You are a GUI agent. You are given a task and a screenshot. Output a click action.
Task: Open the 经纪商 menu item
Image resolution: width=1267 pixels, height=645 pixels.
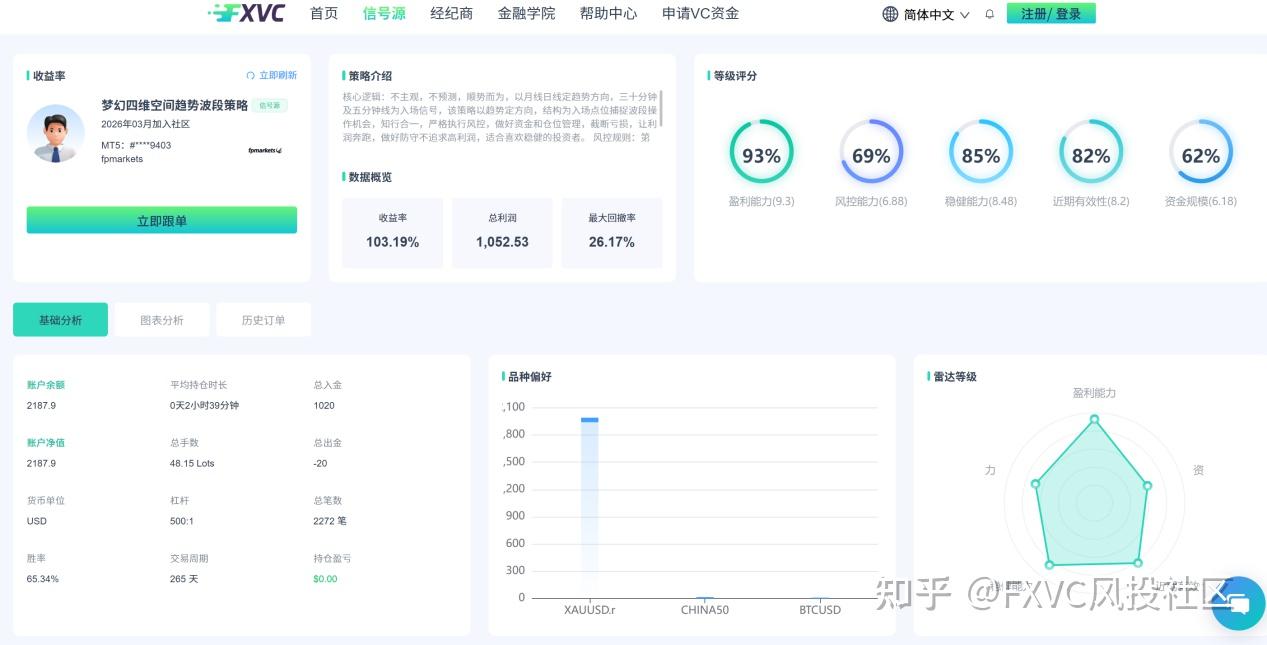coord(450,14)
